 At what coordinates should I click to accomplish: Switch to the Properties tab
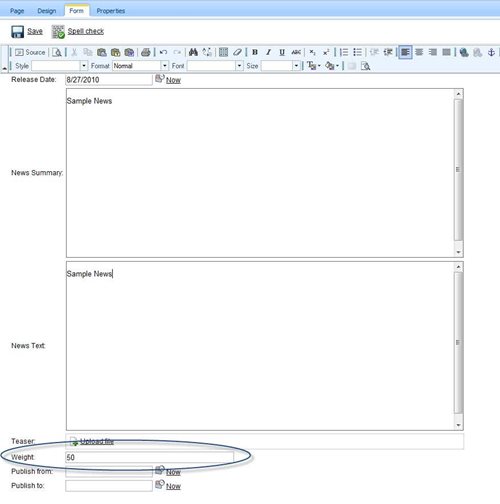tap(111, 11)
